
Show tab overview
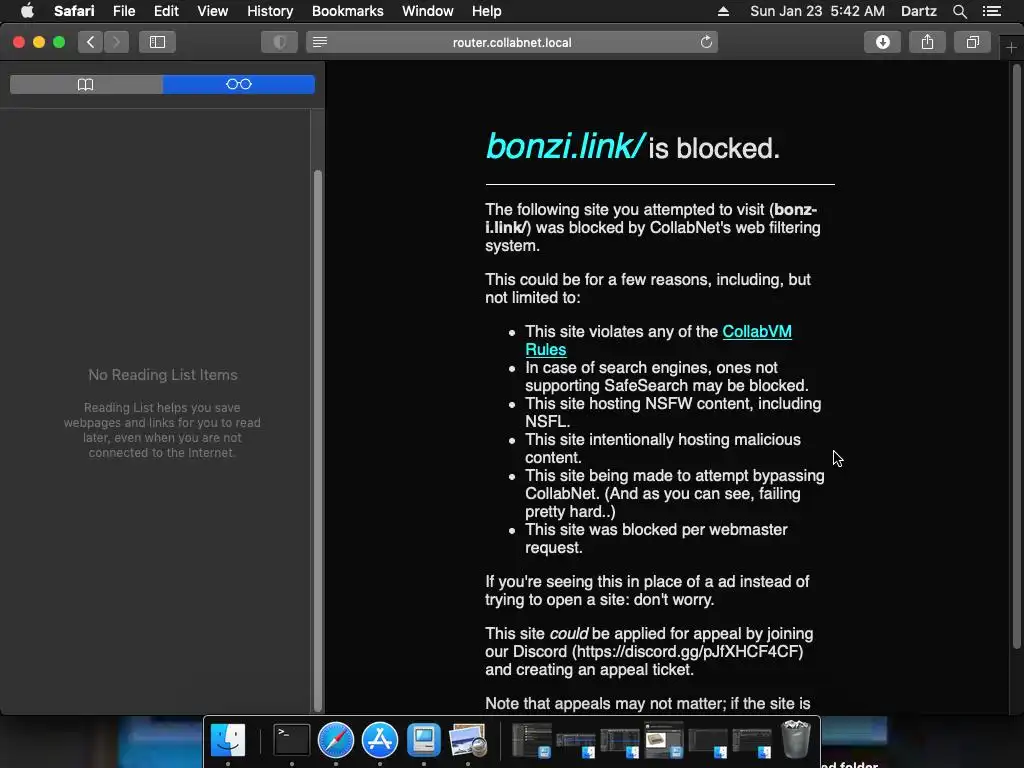pyautogui.click(x=972, y=42)
